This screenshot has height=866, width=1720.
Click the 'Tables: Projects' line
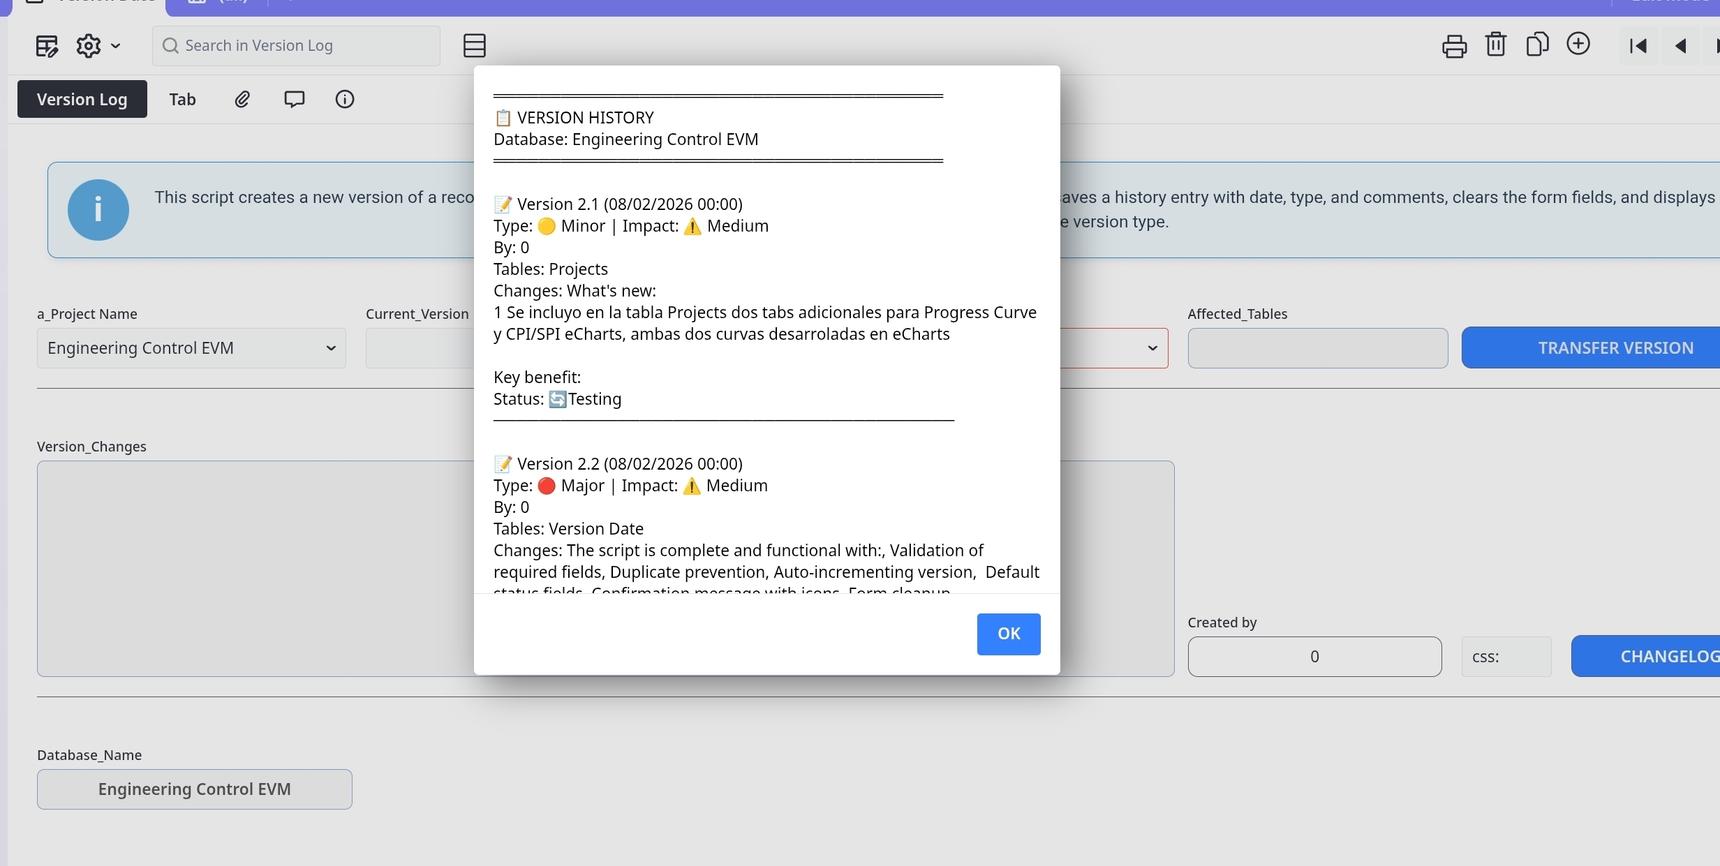pyautogui.click(x=551, y=269)
